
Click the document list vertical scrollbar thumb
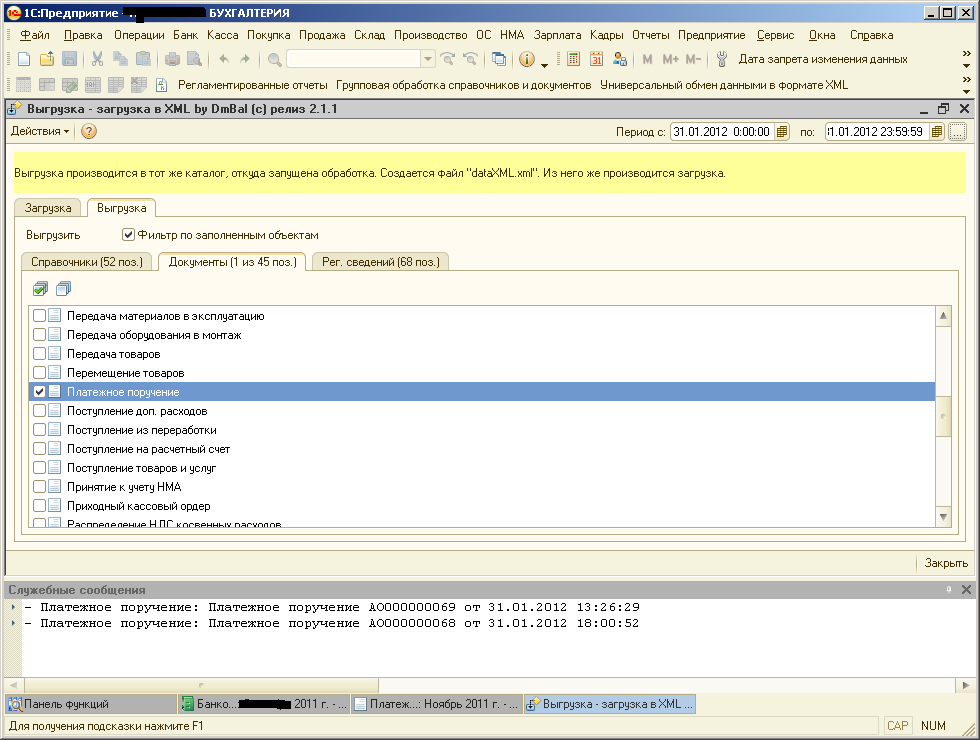[943, 416]
